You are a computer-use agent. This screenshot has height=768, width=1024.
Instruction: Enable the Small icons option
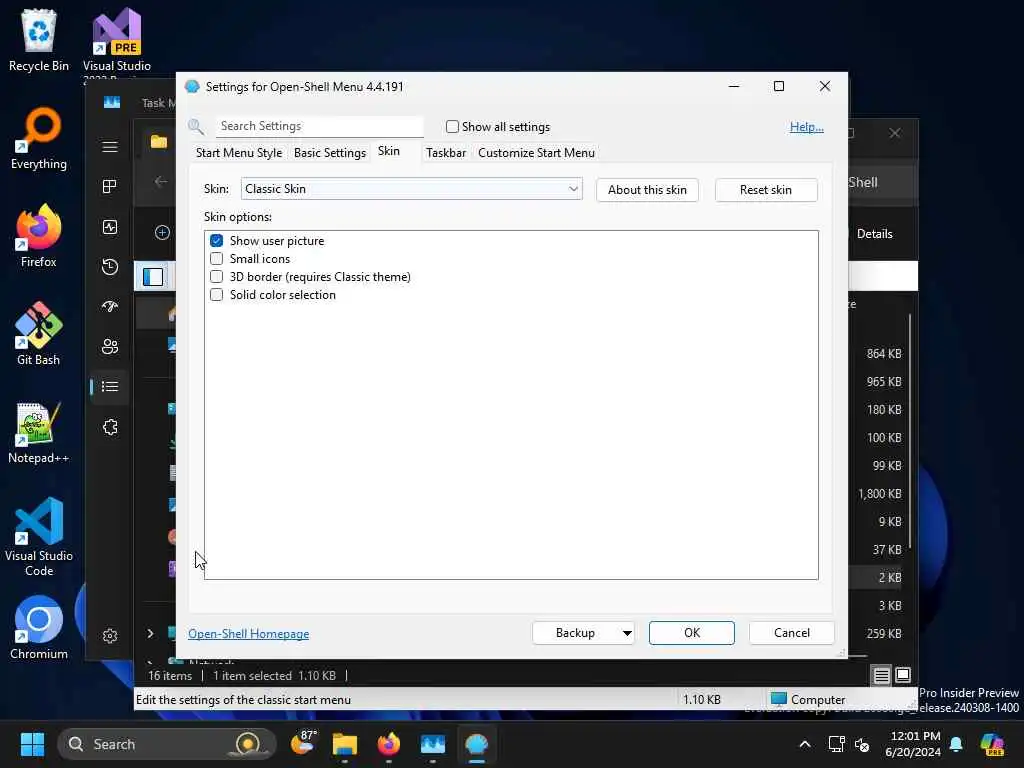coord(216,259)
